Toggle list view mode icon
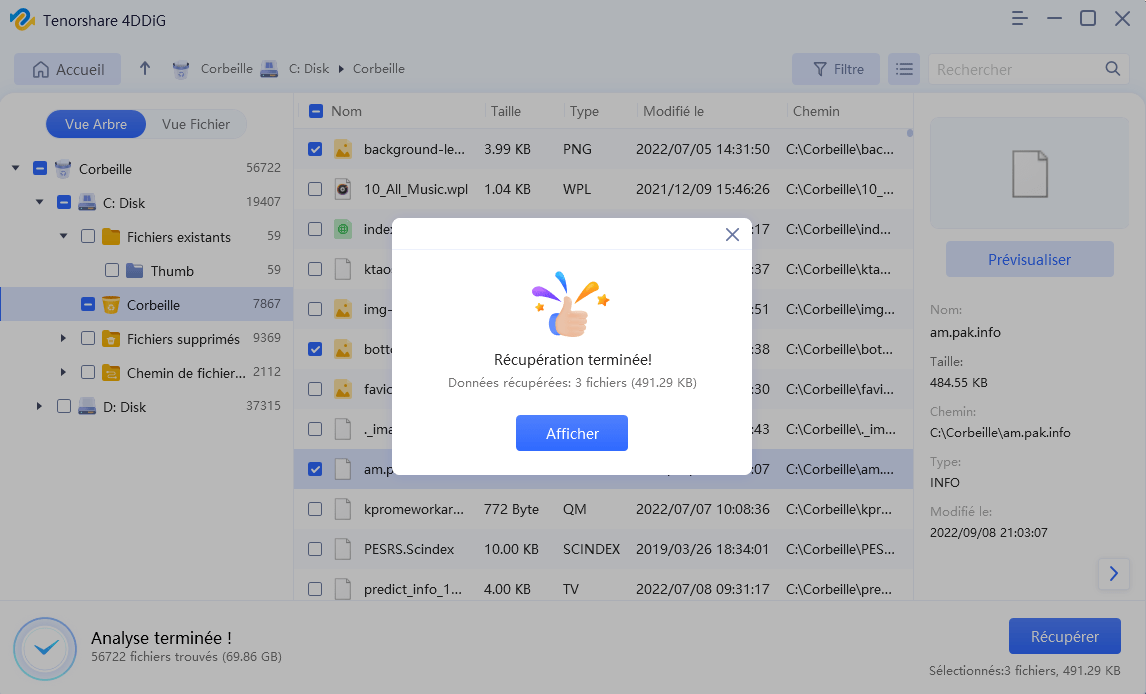Viewport: 1146px width, 694px height. tap(904, 69)
